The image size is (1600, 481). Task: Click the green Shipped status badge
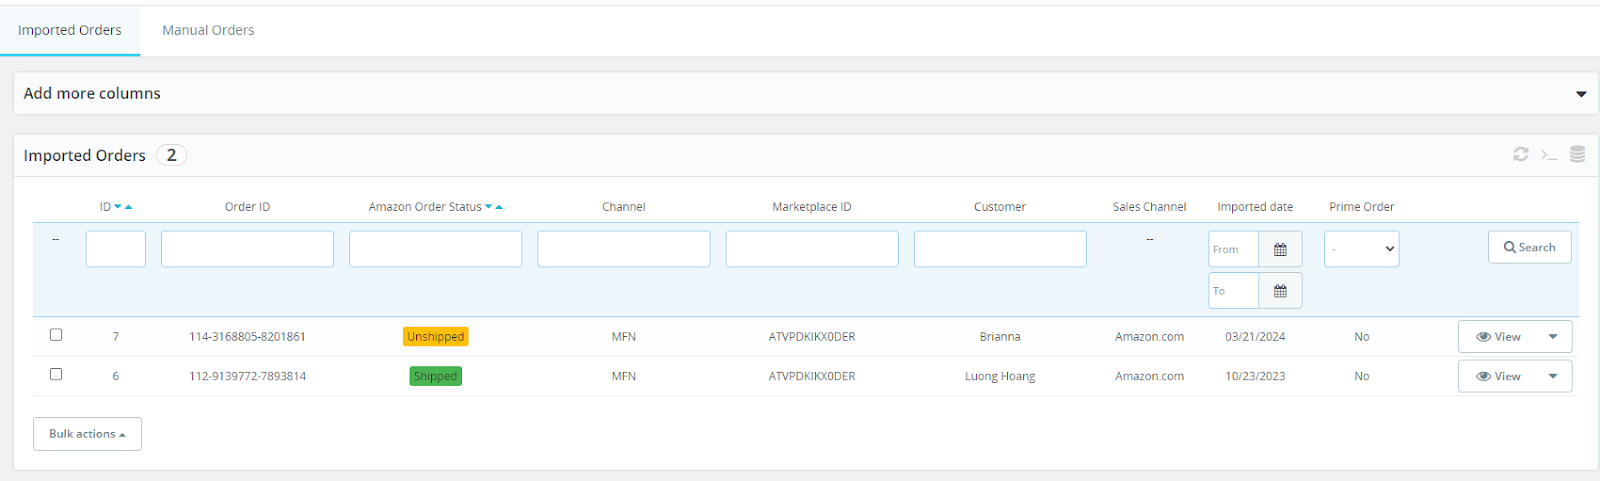point(435,377)
